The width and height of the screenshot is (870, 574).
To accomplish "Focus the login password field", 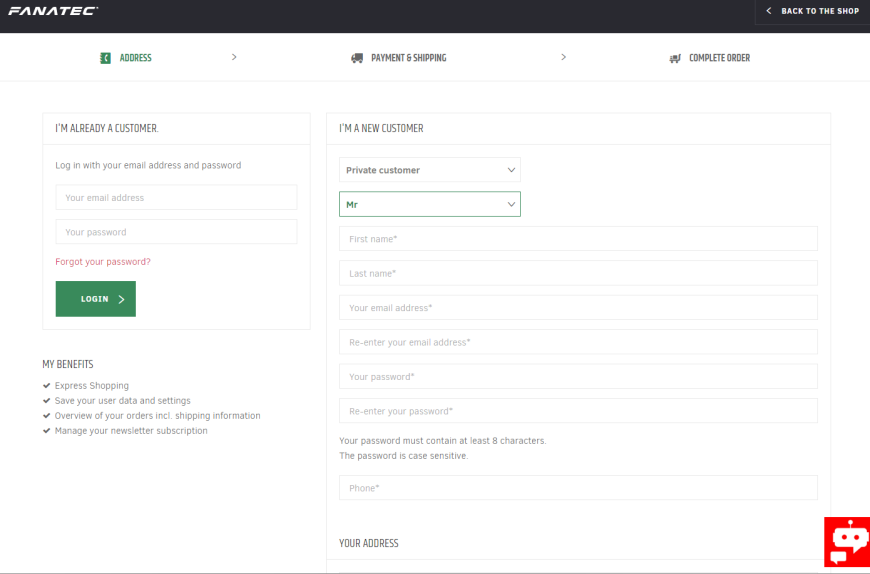I will tap(176, 232).
